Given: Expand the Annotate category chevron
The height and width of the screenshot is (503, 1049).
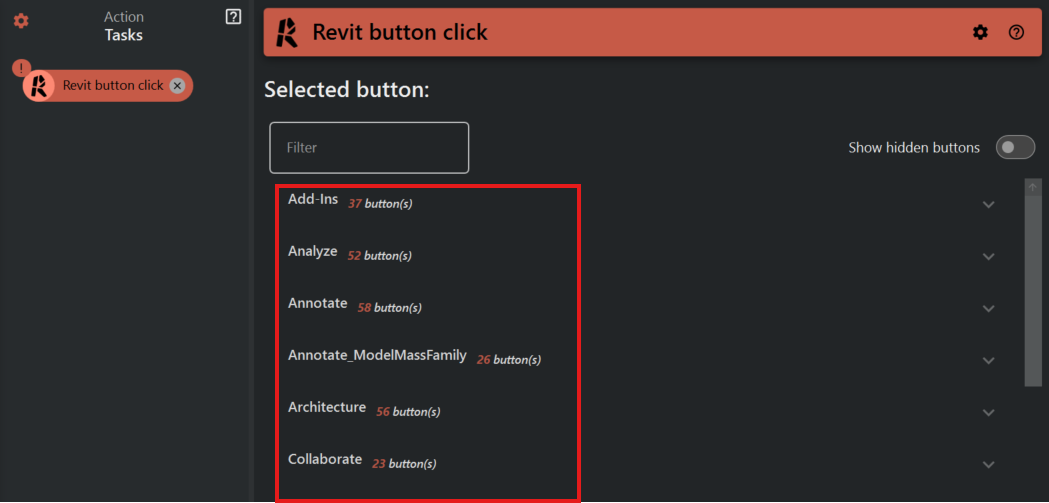Looking at the screenshot, I should click(x=989, y=308).
